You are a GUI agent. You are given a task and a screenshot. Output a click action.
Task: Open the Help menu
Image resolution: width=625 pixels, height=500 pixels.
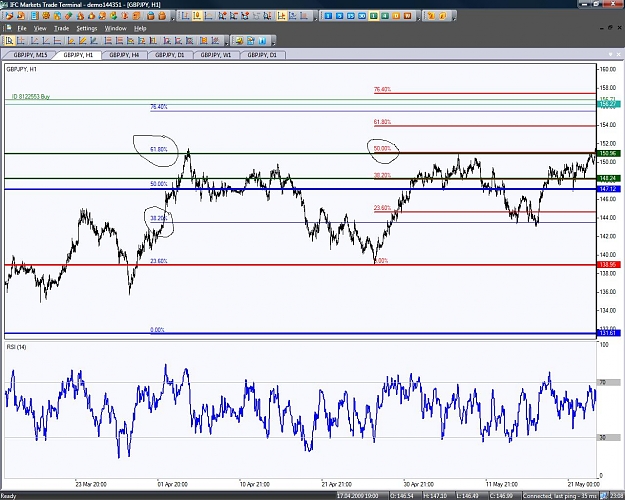click(140, 28)
